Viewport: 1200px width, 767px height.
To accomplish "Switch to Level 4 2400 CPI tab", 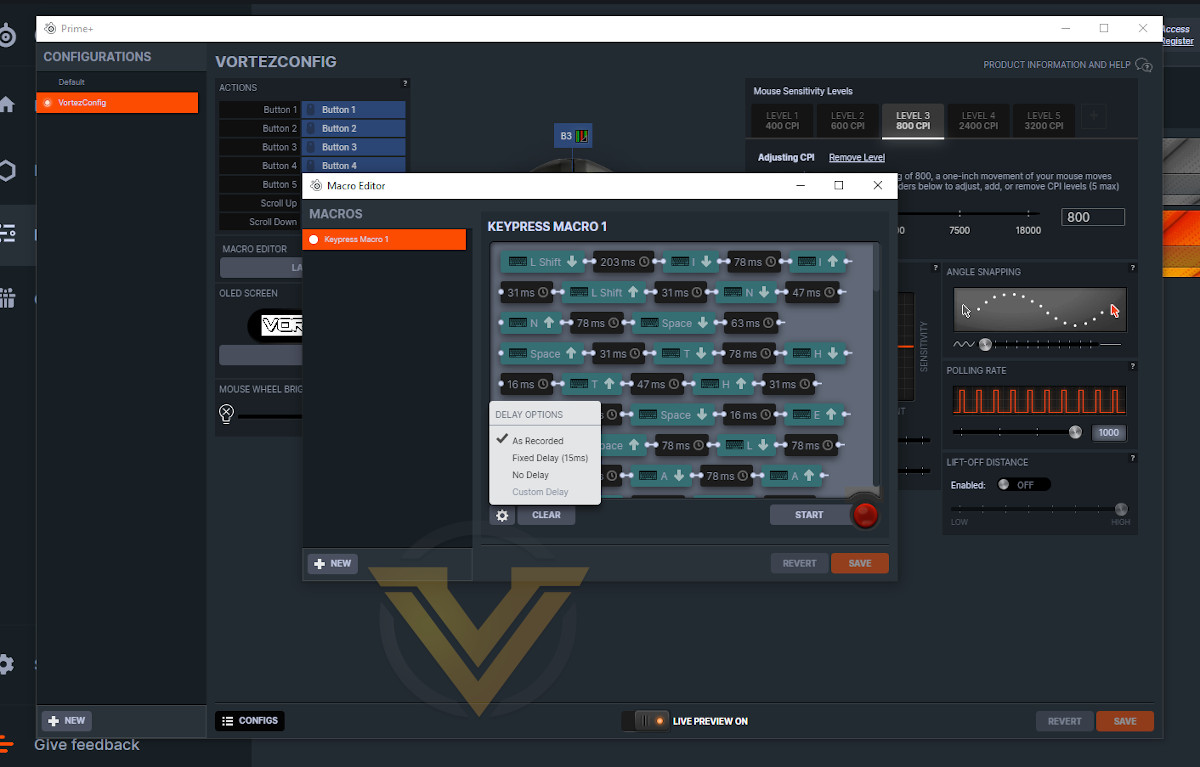I will (x=978, y=121).
